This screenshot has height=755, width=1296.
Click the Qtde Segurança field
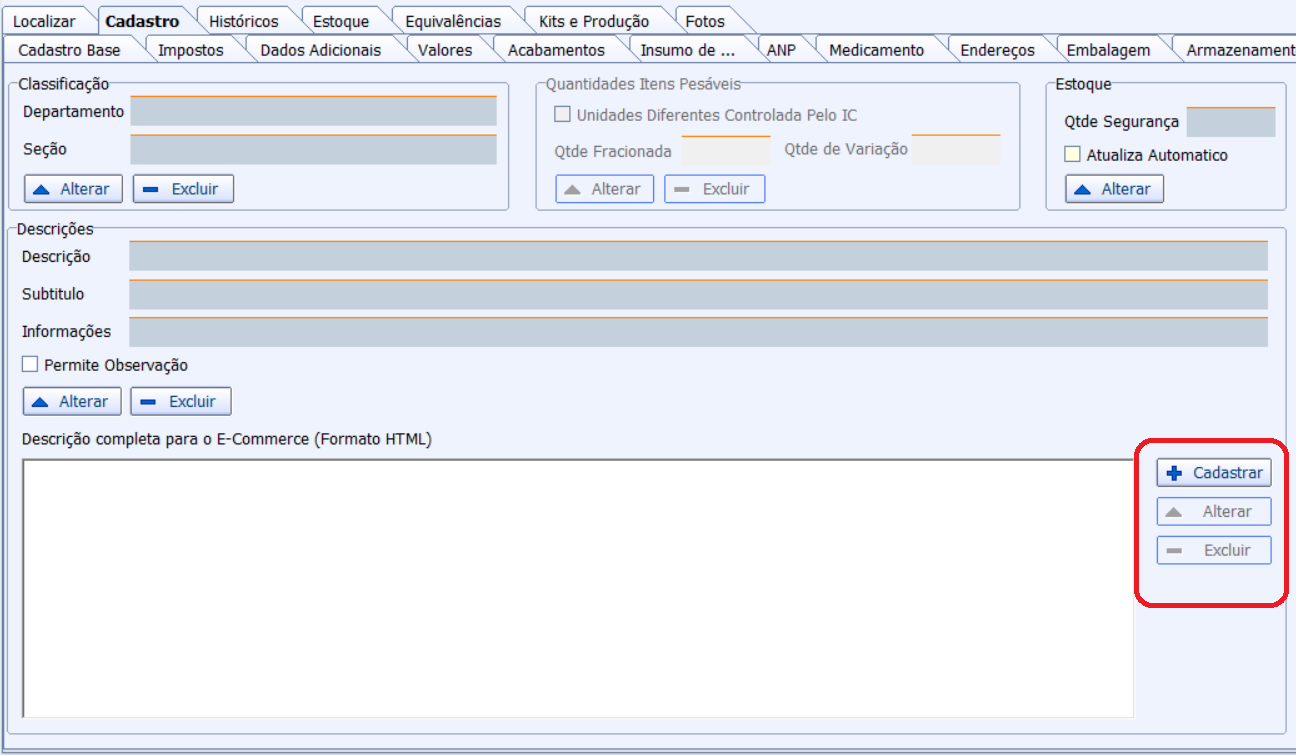[1230, 122]
